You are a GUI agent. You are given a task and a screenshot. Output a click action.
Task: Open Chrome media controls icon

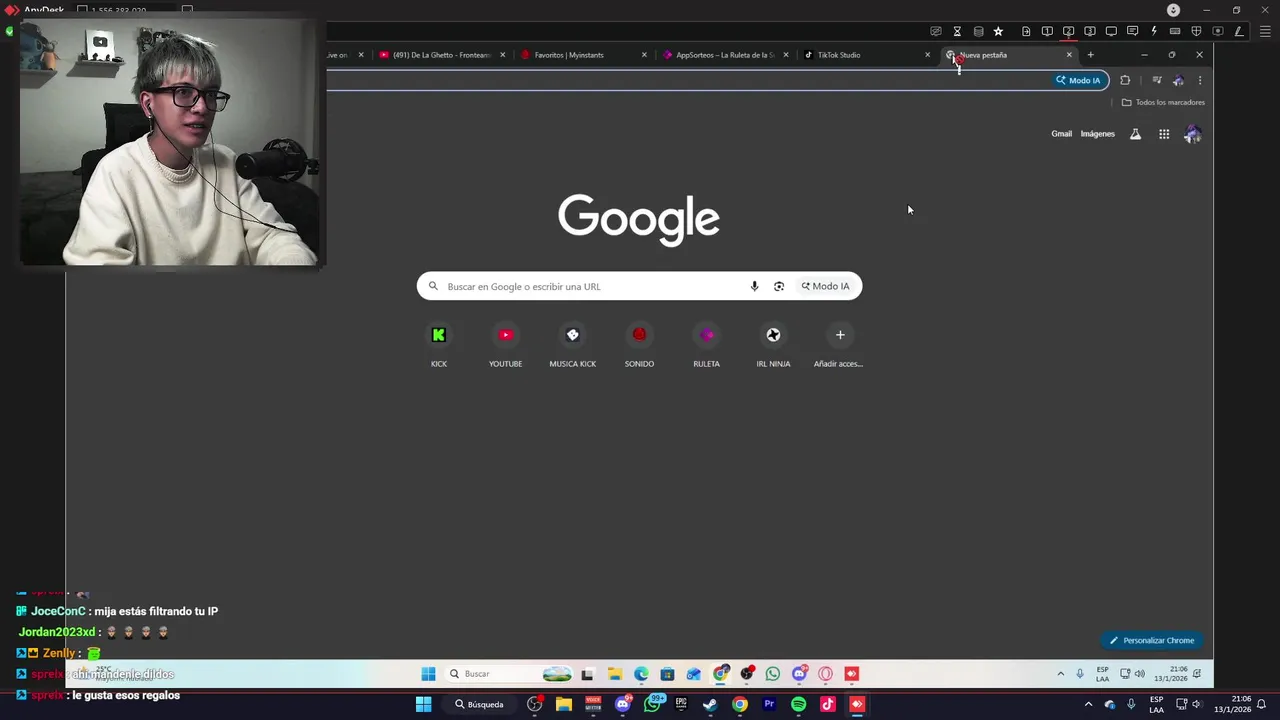pyautogui.click(x=1157, y=80)
